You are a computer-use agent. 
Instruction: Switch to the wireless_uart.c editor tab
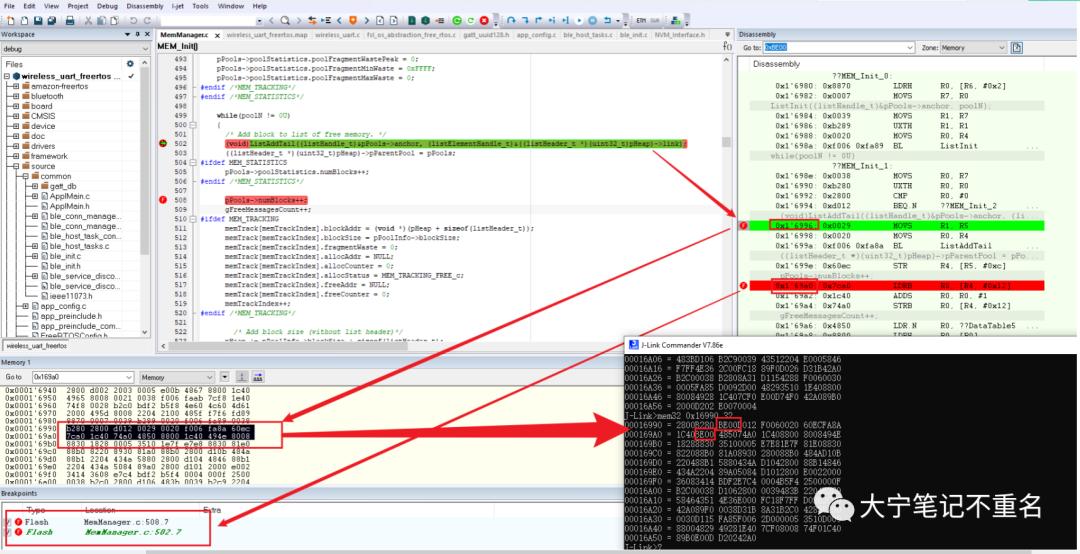coord(338,34)
